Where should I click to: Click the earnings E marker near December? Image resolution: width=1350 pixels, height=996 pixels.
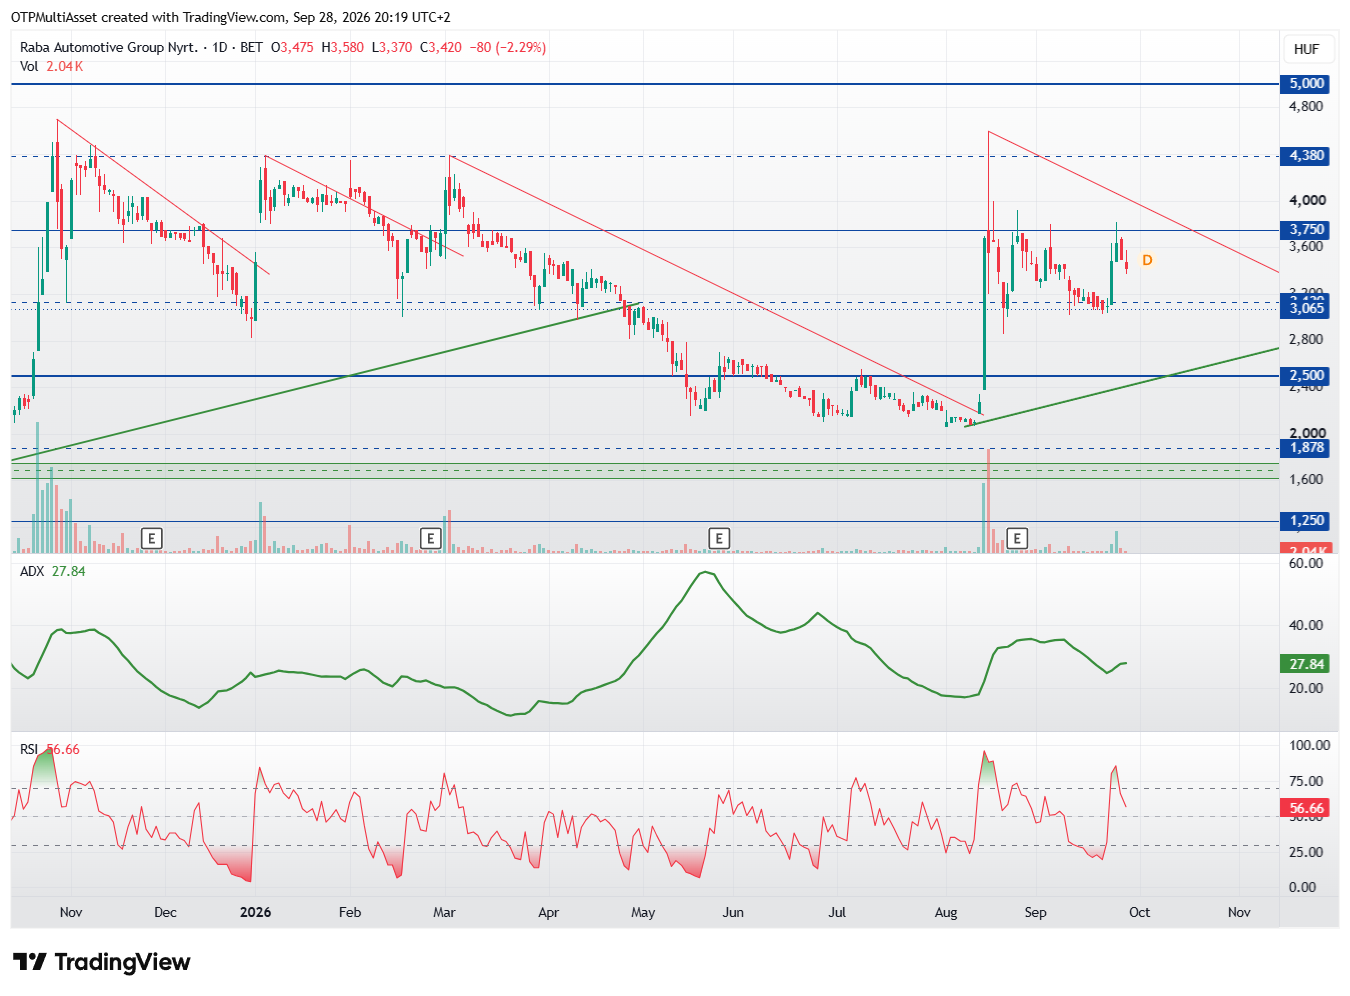151,539
